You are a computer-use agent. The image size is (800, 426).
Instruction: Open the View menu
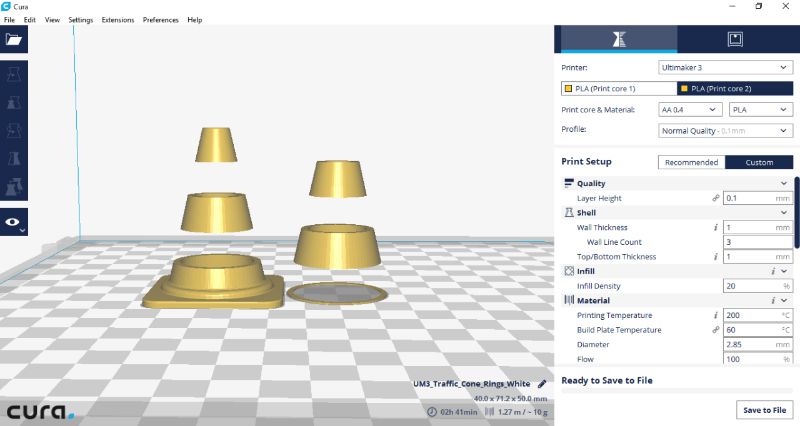52,20
